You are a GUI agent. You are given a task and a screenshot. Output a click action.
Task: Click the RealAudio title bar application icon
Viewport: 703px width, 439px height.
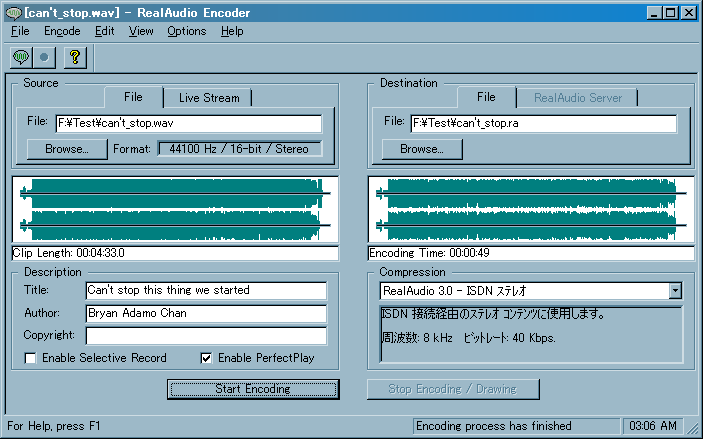click(x=13, y=13)
